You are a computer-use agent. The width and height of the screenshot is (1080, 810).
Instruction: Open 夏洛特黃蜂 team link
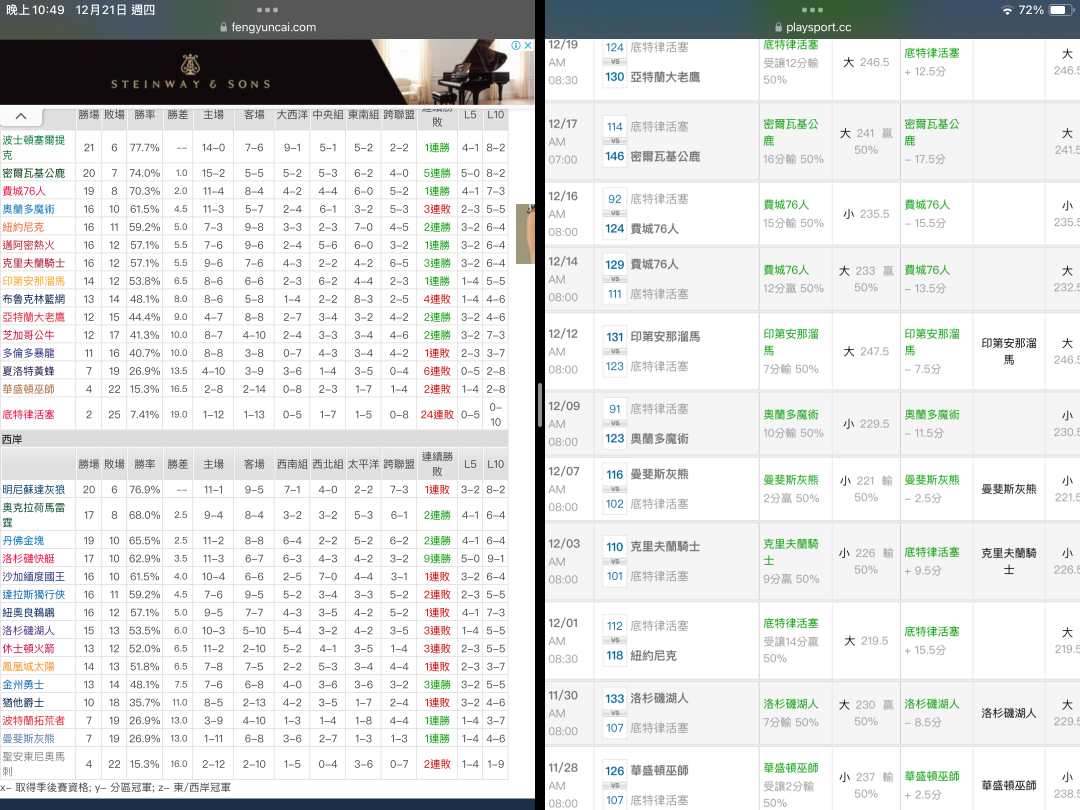pos(28,371)
